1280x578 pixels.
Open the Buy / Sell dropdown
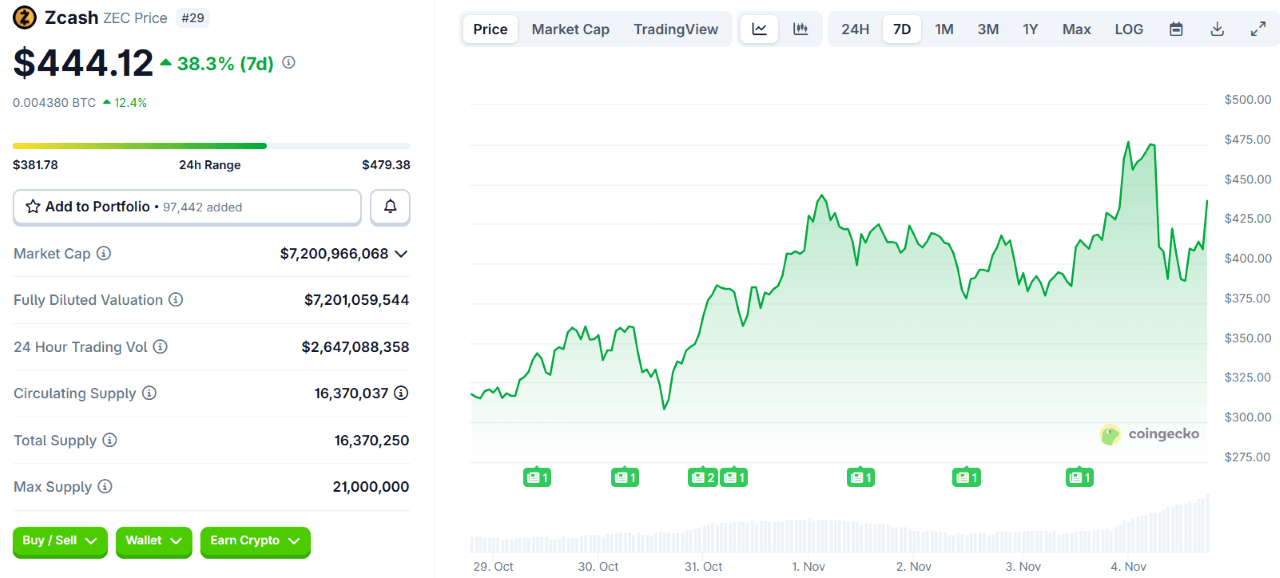[59, 542]
